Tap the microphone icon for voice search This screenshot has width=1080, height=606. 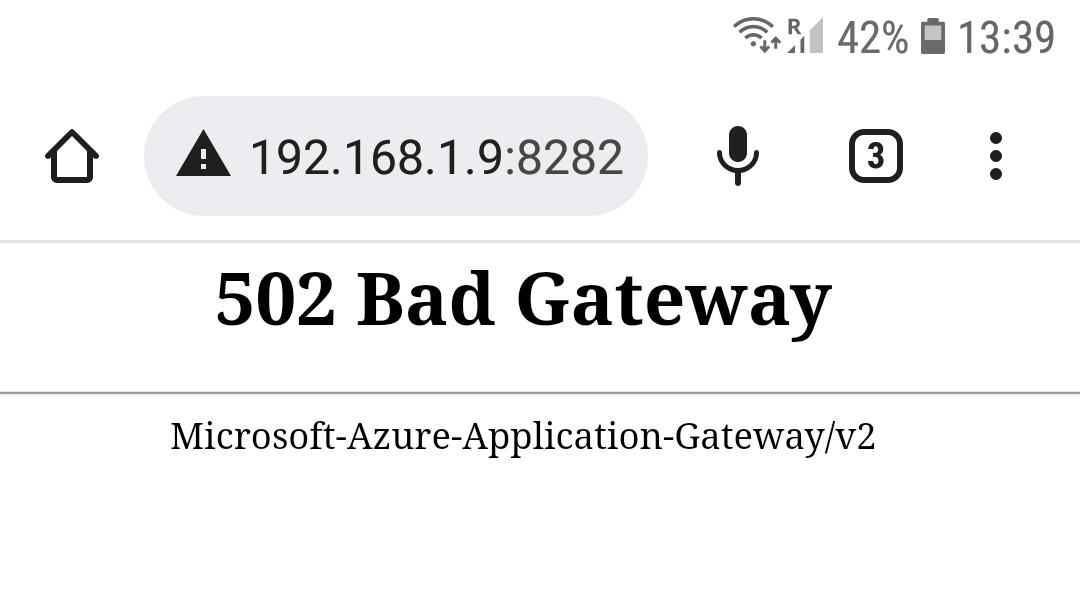click(737, 156)
